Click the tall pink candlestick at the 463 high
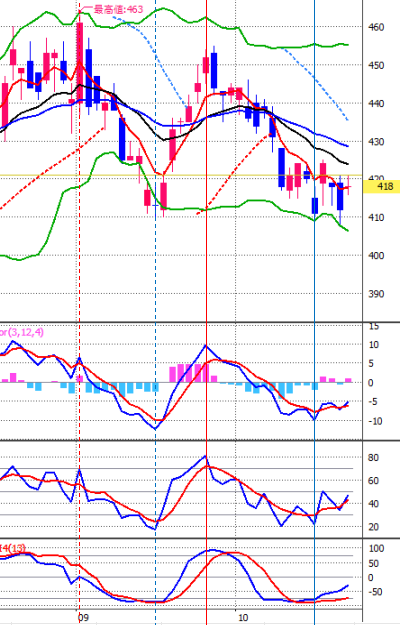The width and height of the screenshot is (400, 625). [80, 62]
